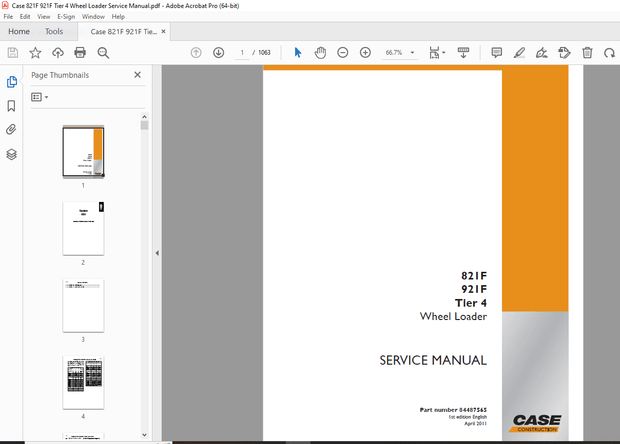This screenshot has width=620, height=444.
Task: Click the read mode keyboard icon
Action: 463,52
